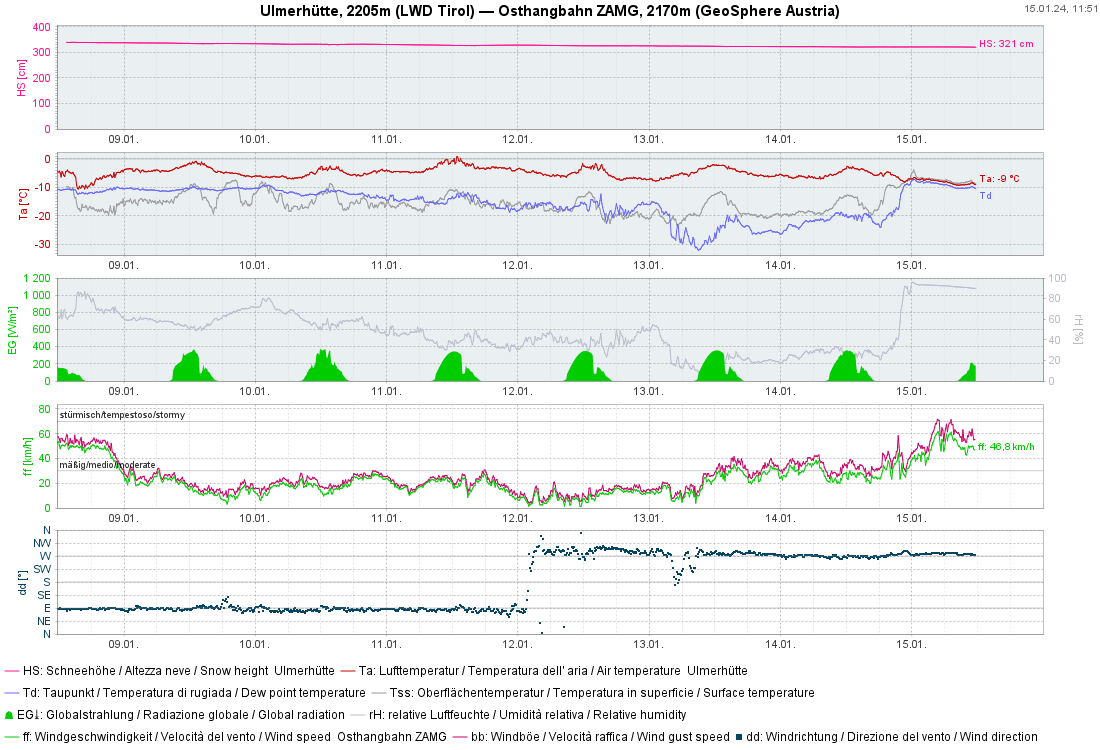The width and height of the screenshot is (1100, 750).
Task: Click the '11.01.' date under the temperature chart
Action: pyautogui.click(x=386, y=266)
